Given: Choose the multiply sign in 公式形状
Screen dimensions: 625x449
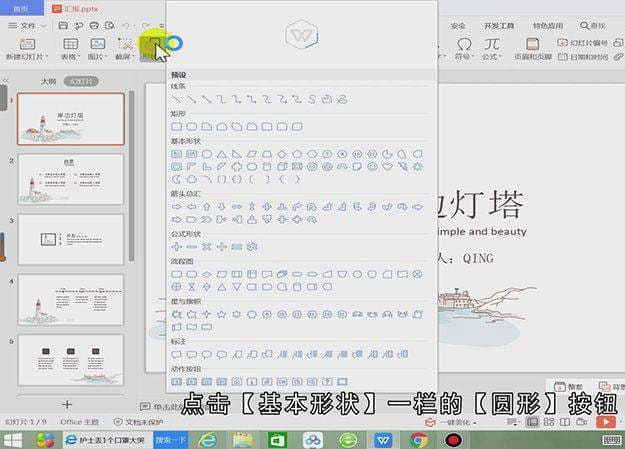Looking at the screenshot, I should pos(206,247).
